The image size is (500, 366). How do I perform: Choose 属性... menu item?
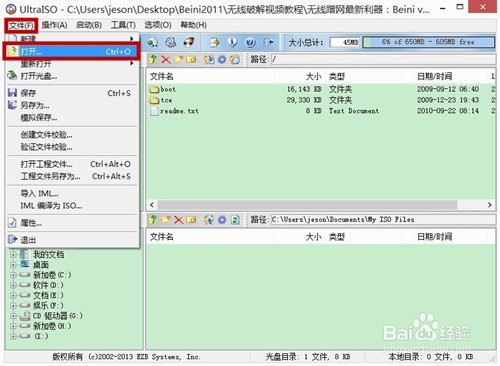pyautogui.click(x=72, y=223)
